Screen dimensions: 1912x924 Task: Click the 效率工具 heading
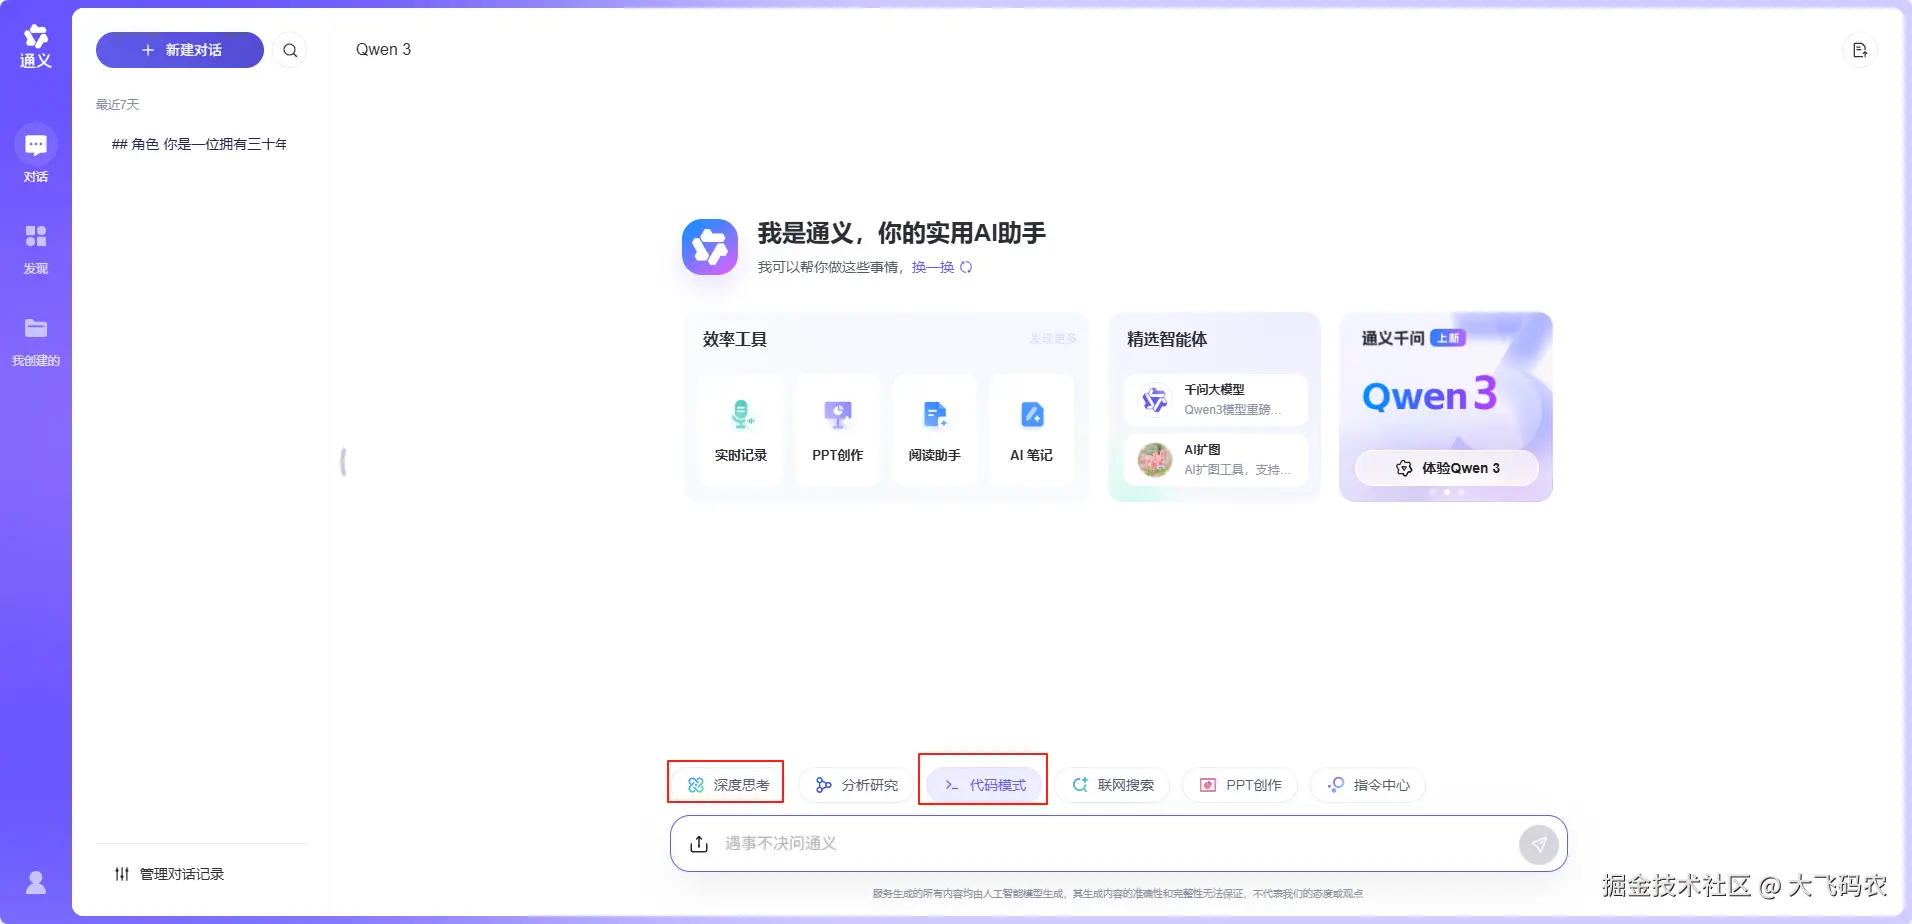(x=735, y=339)
